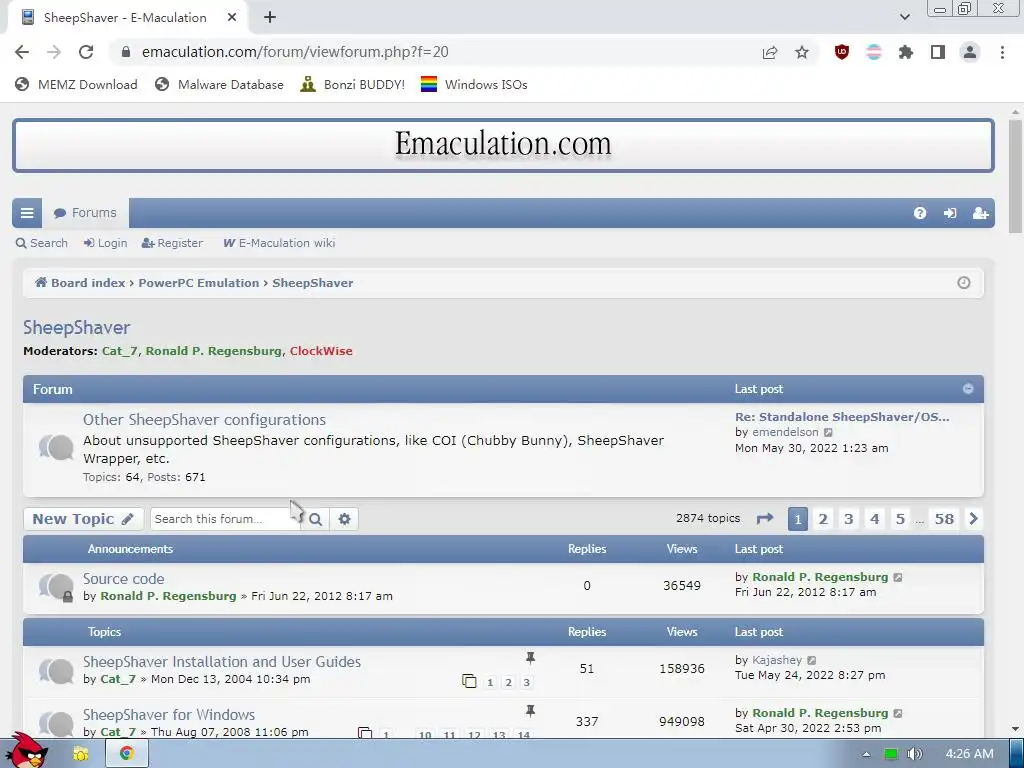The width and height of the screenshot is (1024, 768).
Task: Open Cat_7 moderator profile
Action: tap(120, 351)
